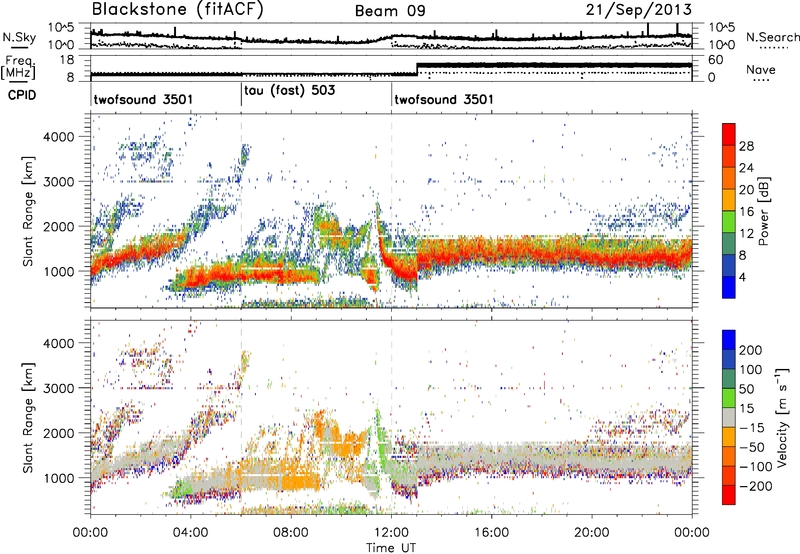Click the "12" power colorbar label
Image resolution: width=800 pixels, height=554 pixels.
click(x=746, y=234)
